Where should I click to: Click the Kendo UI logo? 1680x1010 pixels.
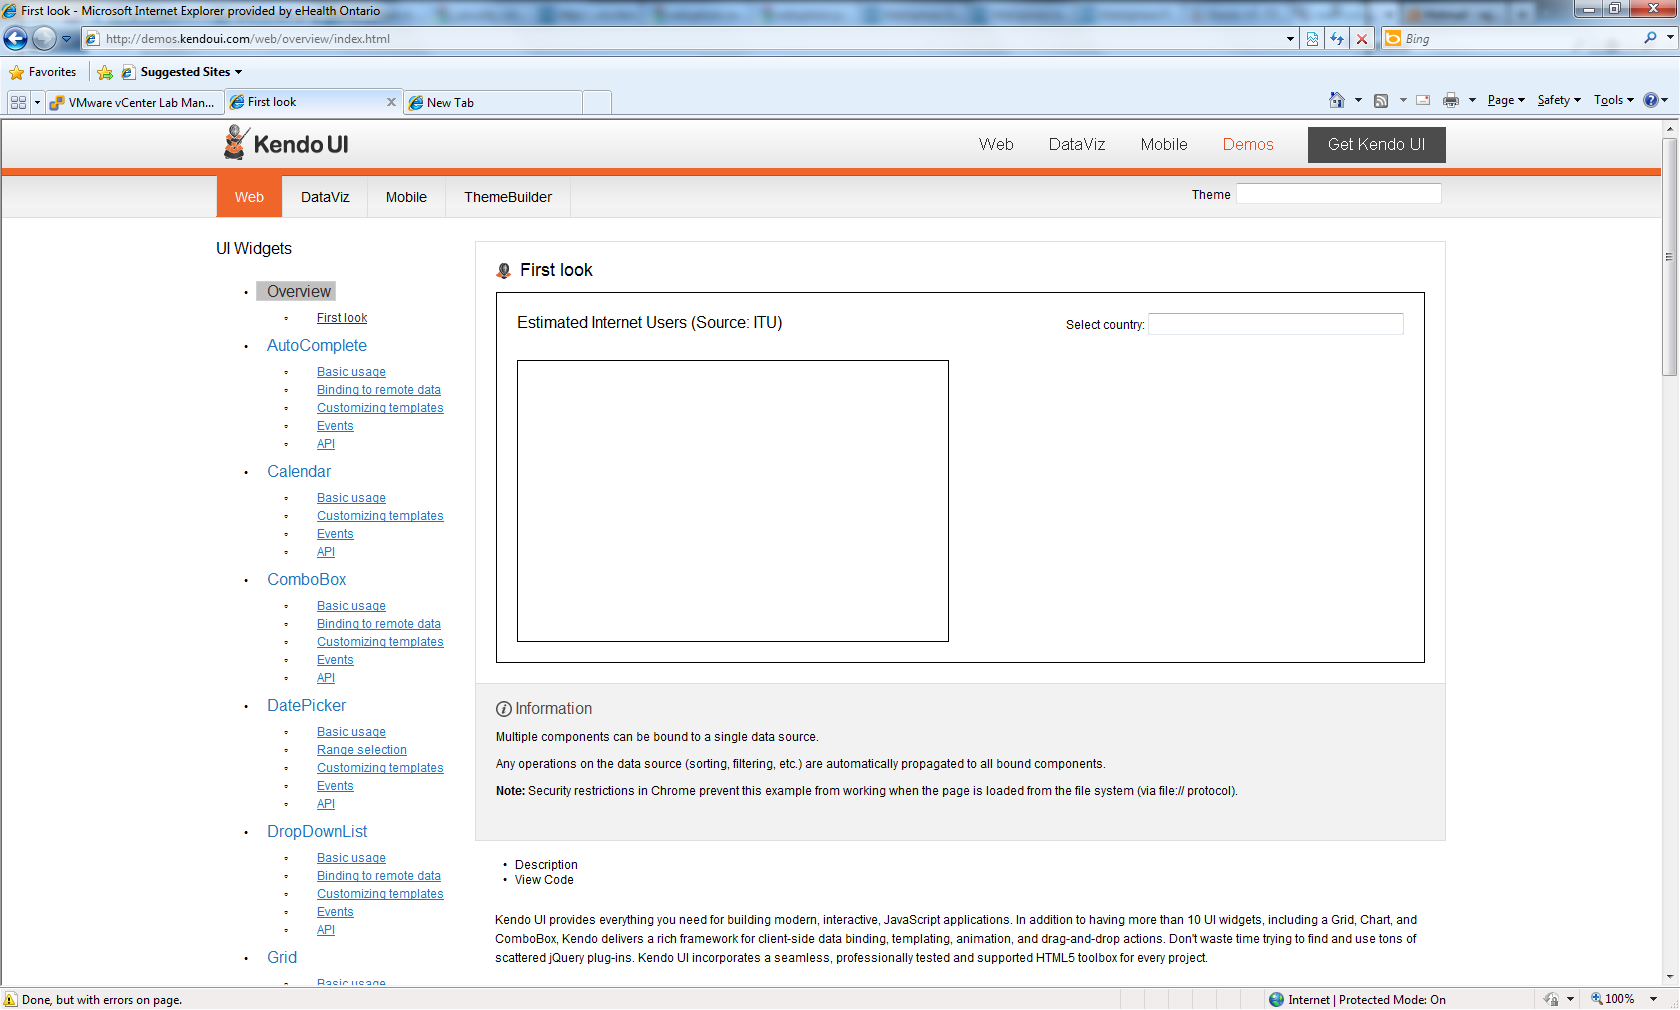click(x=286, y=143)
